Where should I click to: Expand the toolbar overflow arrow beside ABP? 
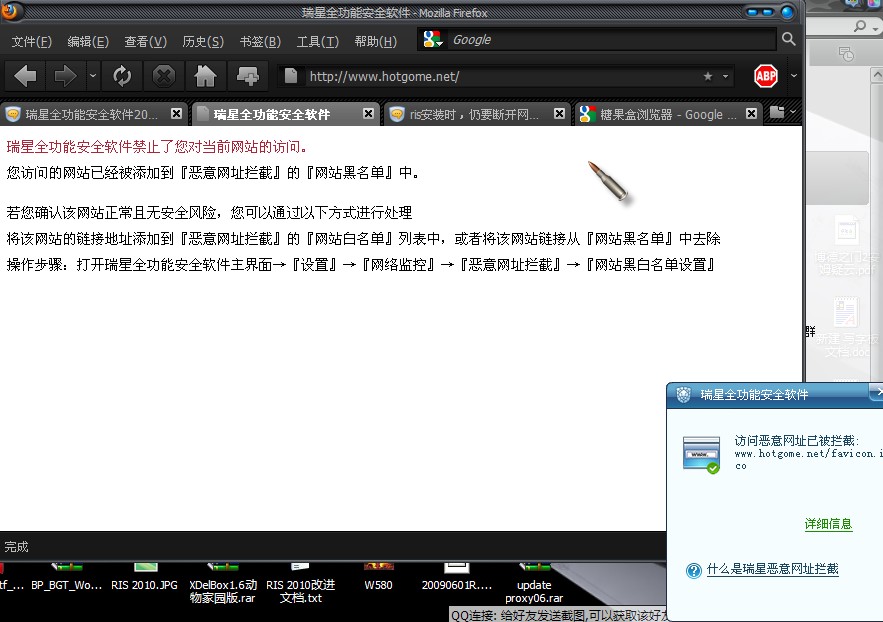coord(793,75)
